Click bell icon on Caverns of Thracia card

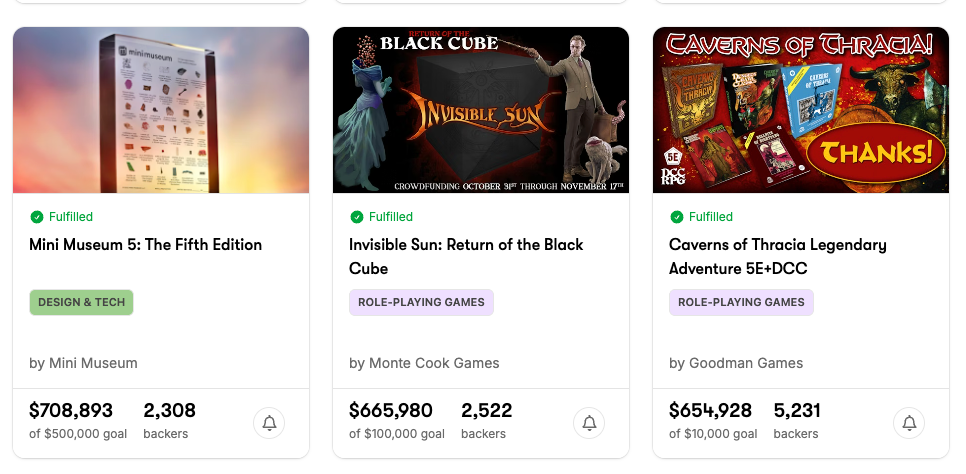pos(909,423)
